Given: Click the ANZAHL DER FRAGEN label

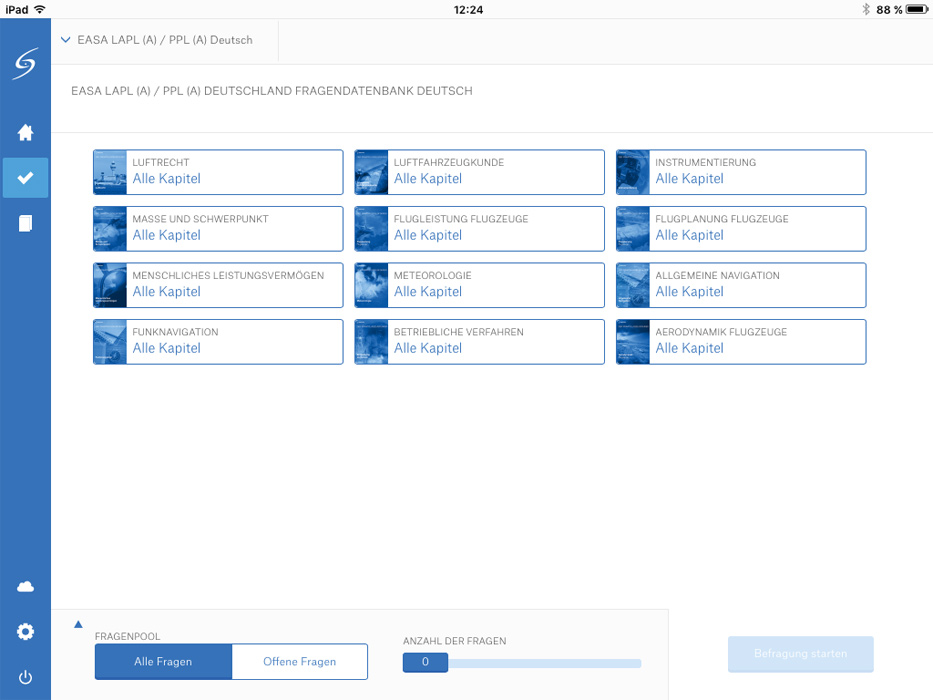Looking at the screenshot, I should 455,641.
